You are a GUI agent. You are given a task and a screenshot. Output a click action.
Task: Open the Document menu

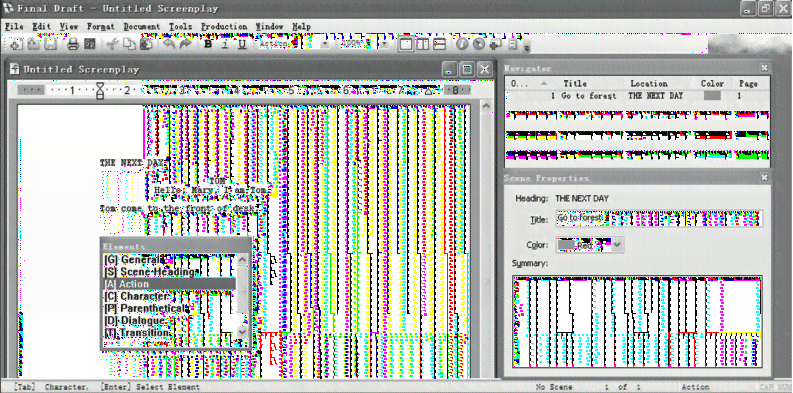(x=142, y=26)
